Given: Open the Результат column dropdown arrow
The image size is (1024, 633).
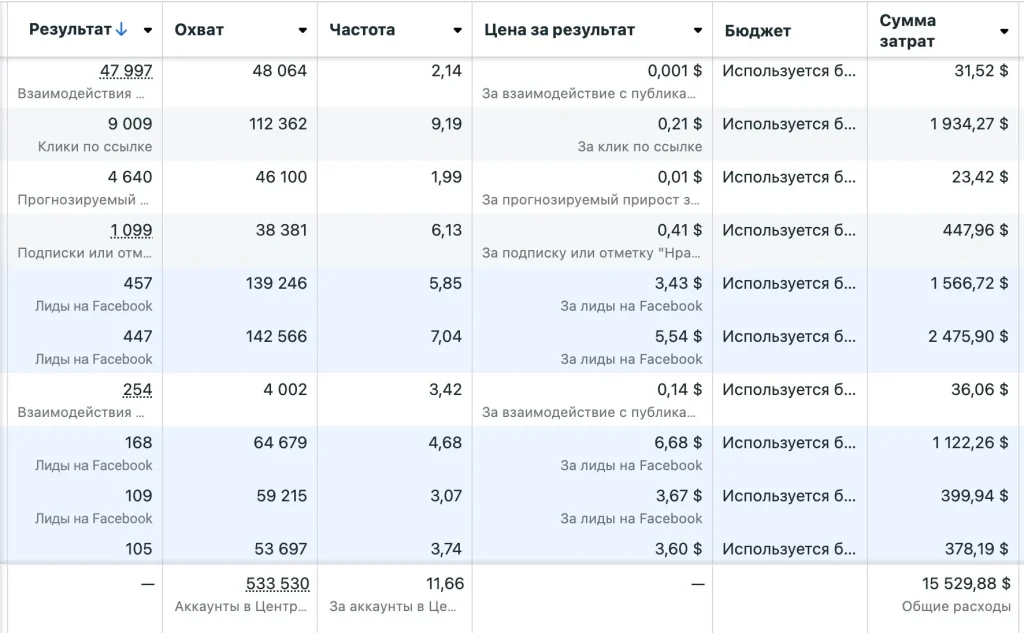Looking at the screenshot, I should [x=148, y=30].
